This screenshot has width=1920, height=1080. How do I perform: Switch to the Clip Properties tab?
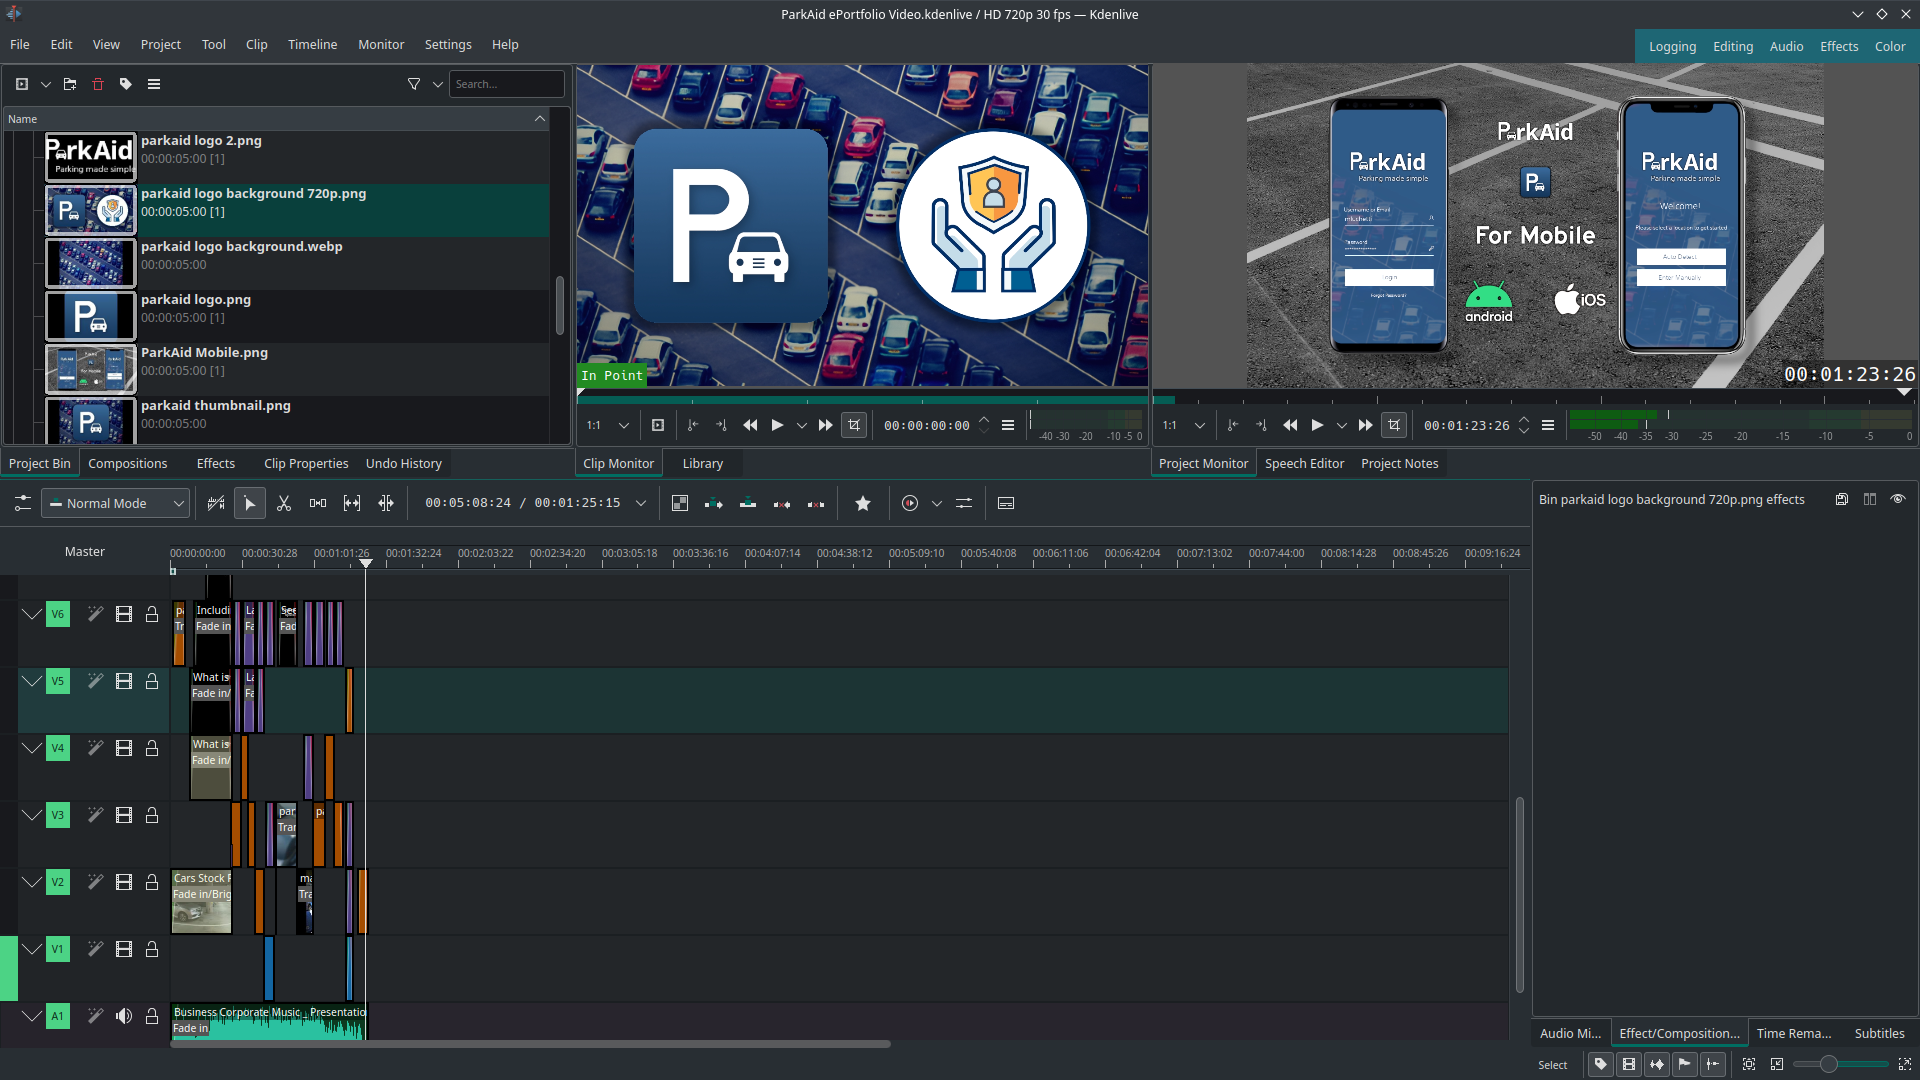(306, 463)
